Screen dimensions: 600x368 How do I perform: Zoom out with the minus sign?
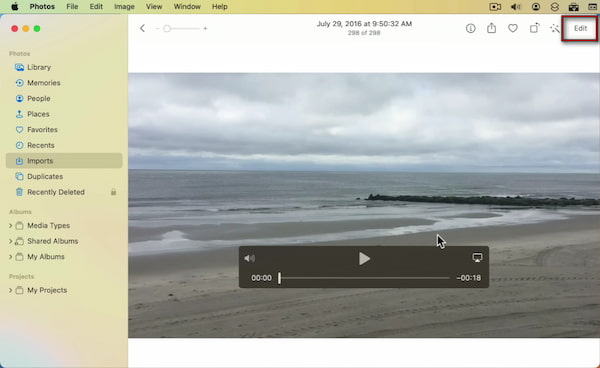coord(157,29)
